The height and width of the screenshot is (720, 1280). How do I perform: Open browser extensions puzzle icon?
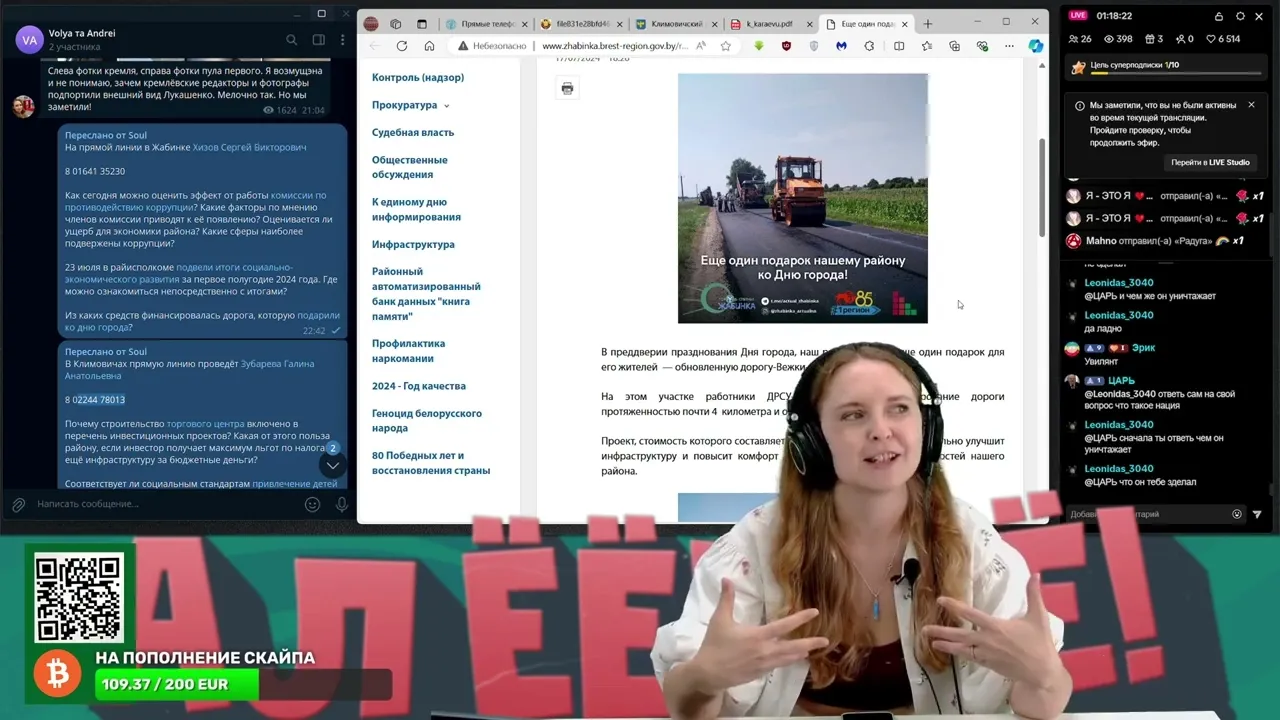coord(869,46)
